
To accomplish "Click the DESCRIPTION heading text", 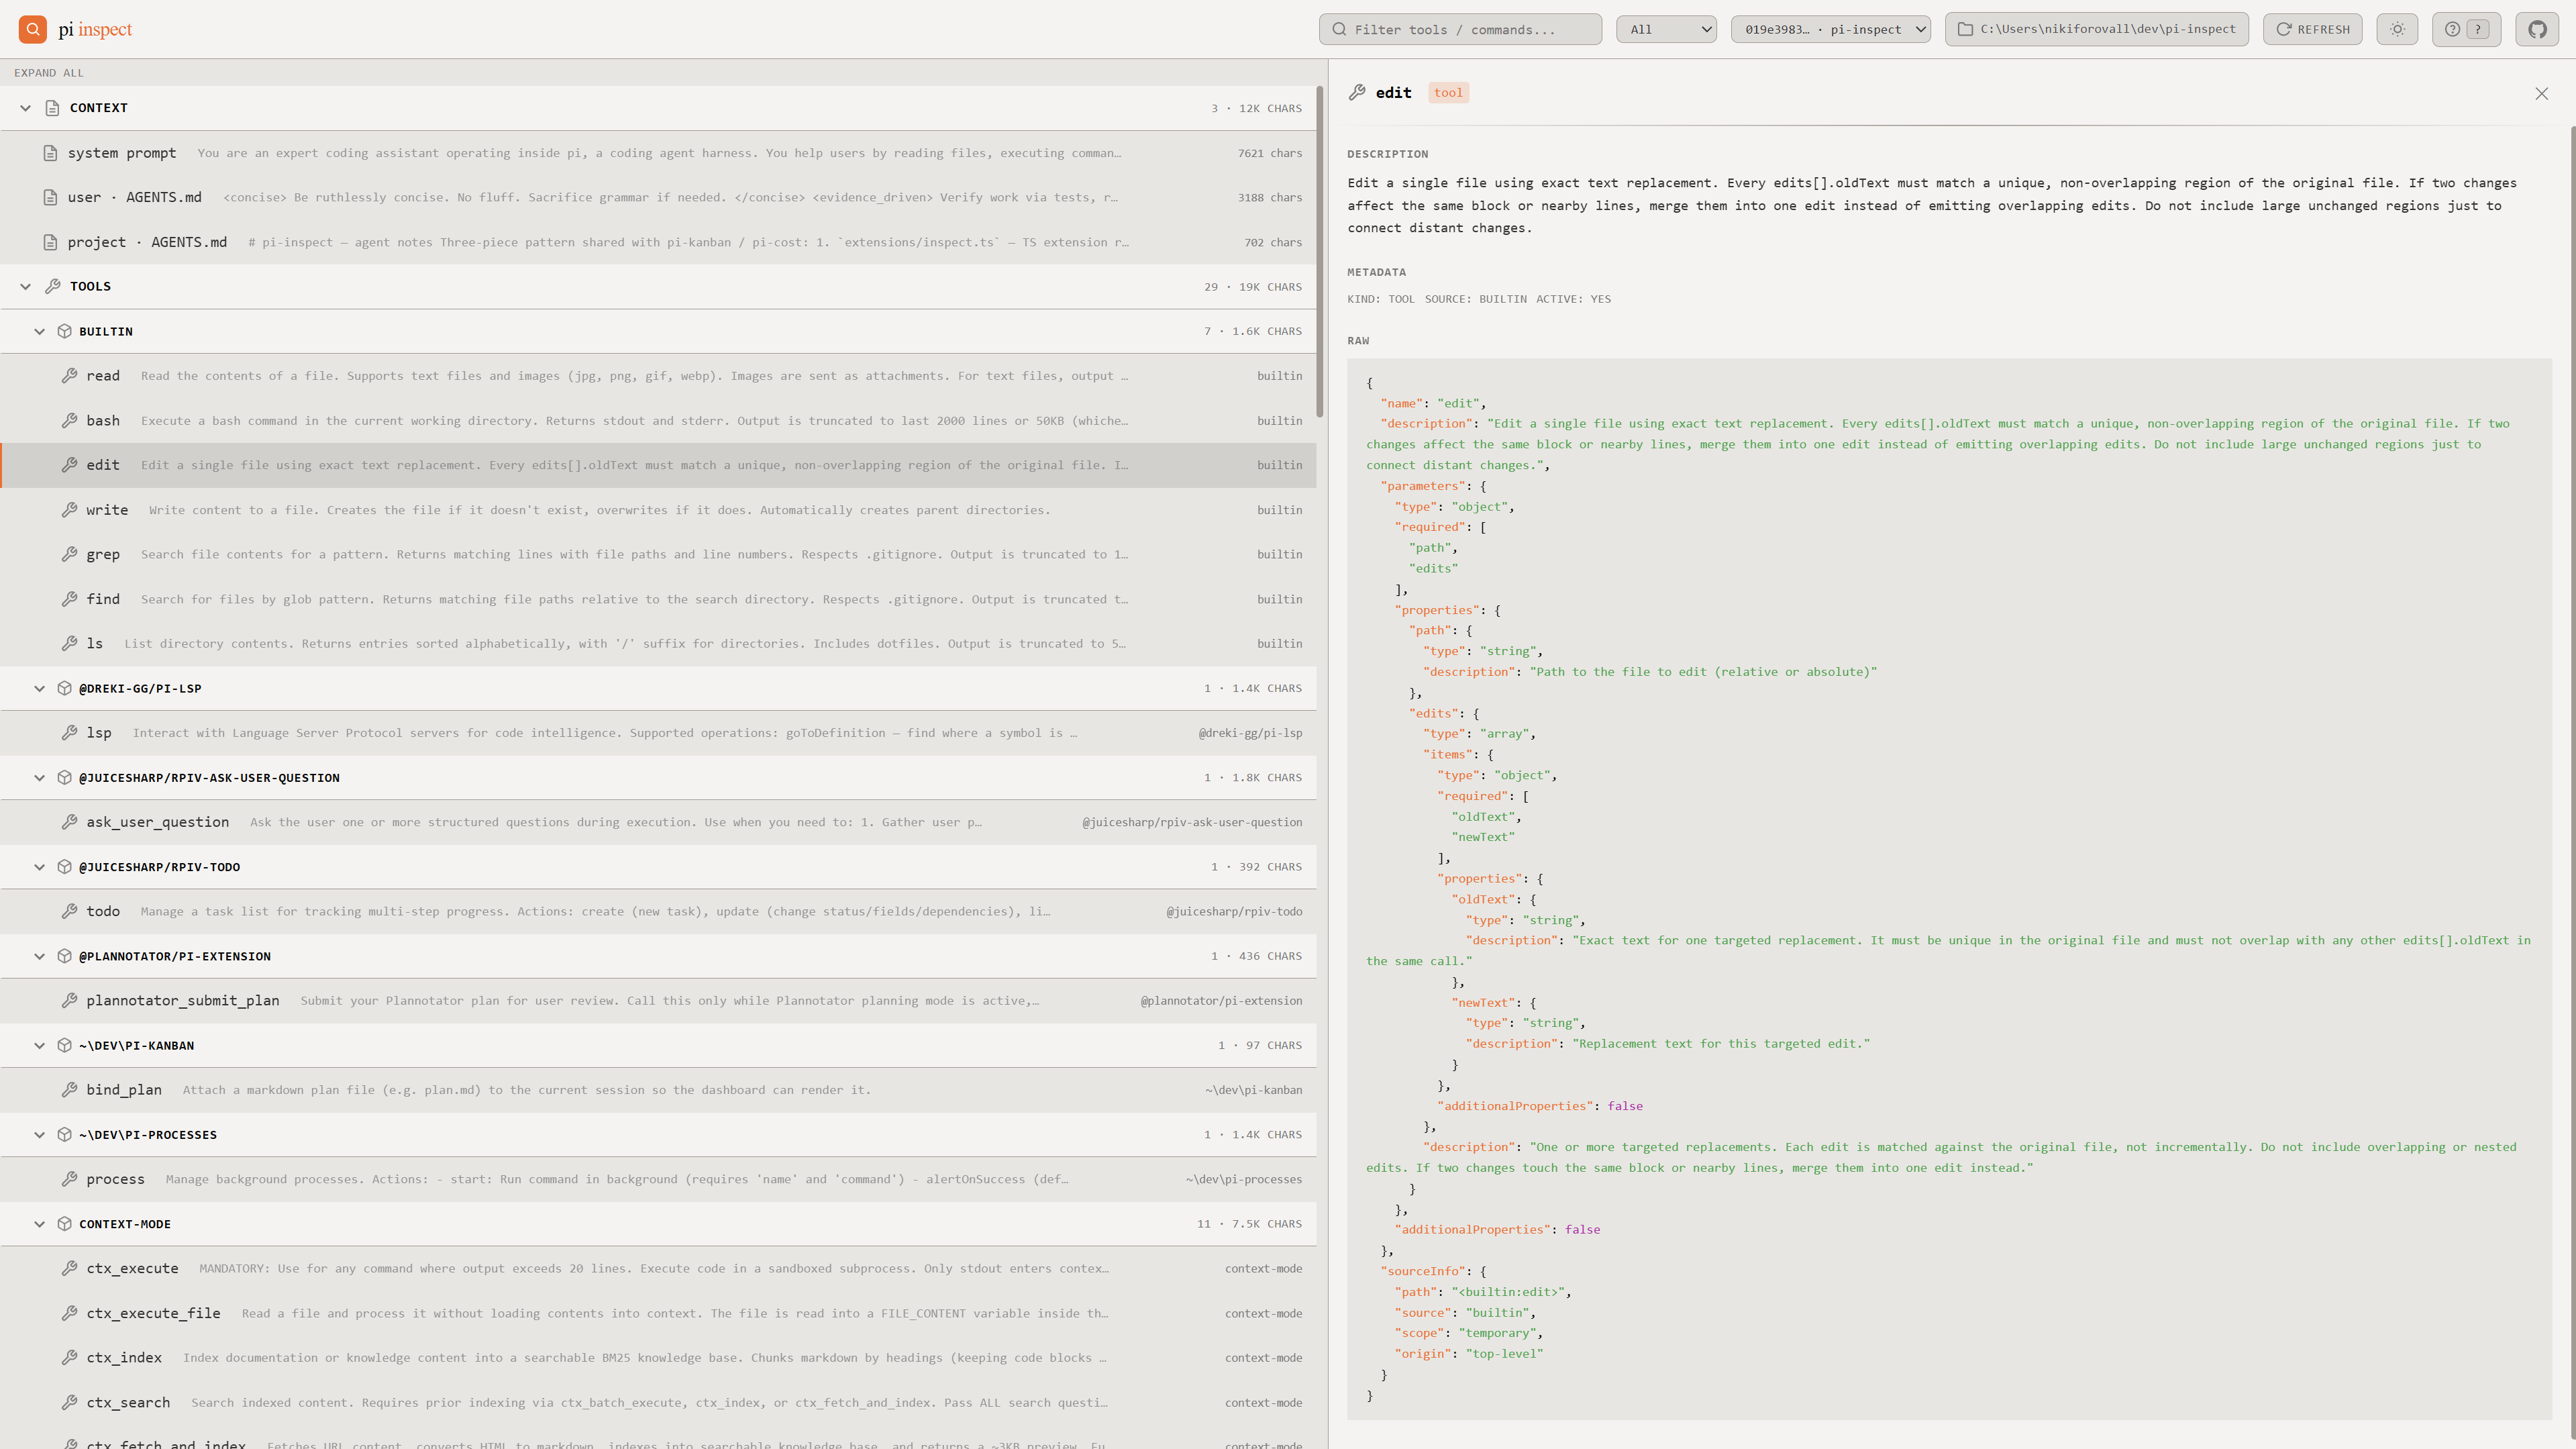I will [x=1387, y=154].
